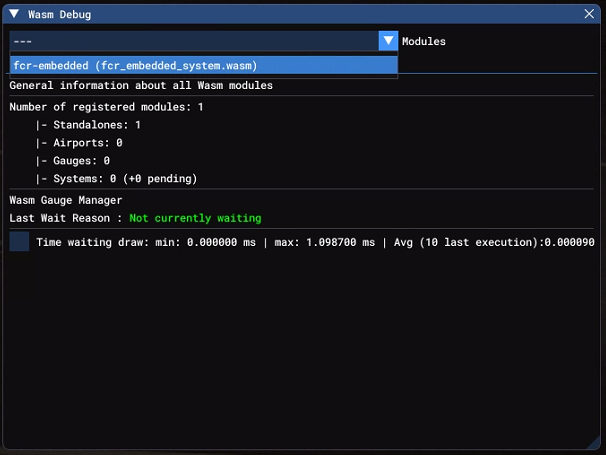Click the blue Modules dropdown arrow
The image size is (606, 455).
pos(388,41)
